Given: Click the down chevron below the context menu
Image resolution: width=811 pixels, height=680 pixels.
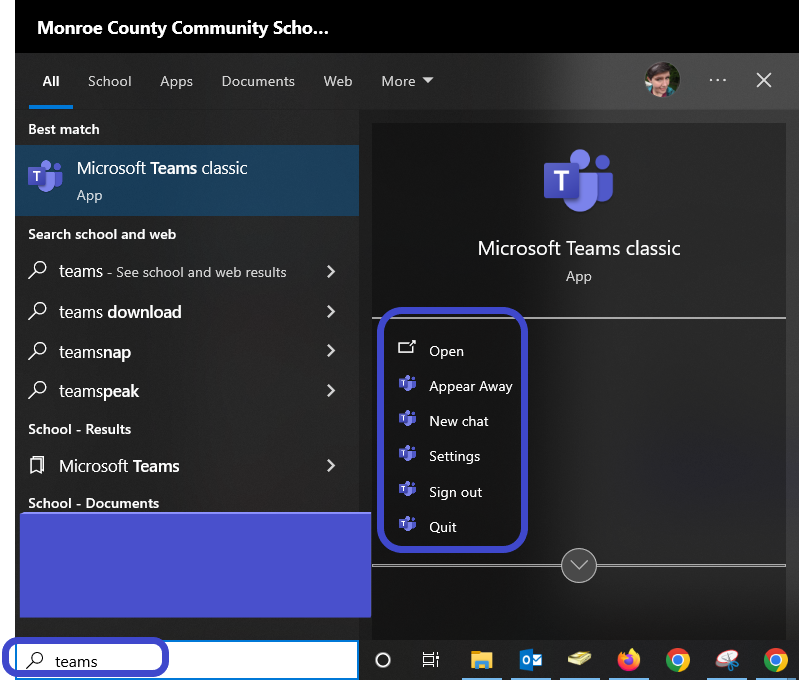Looking at the screenshot, I should click(578, 565).
